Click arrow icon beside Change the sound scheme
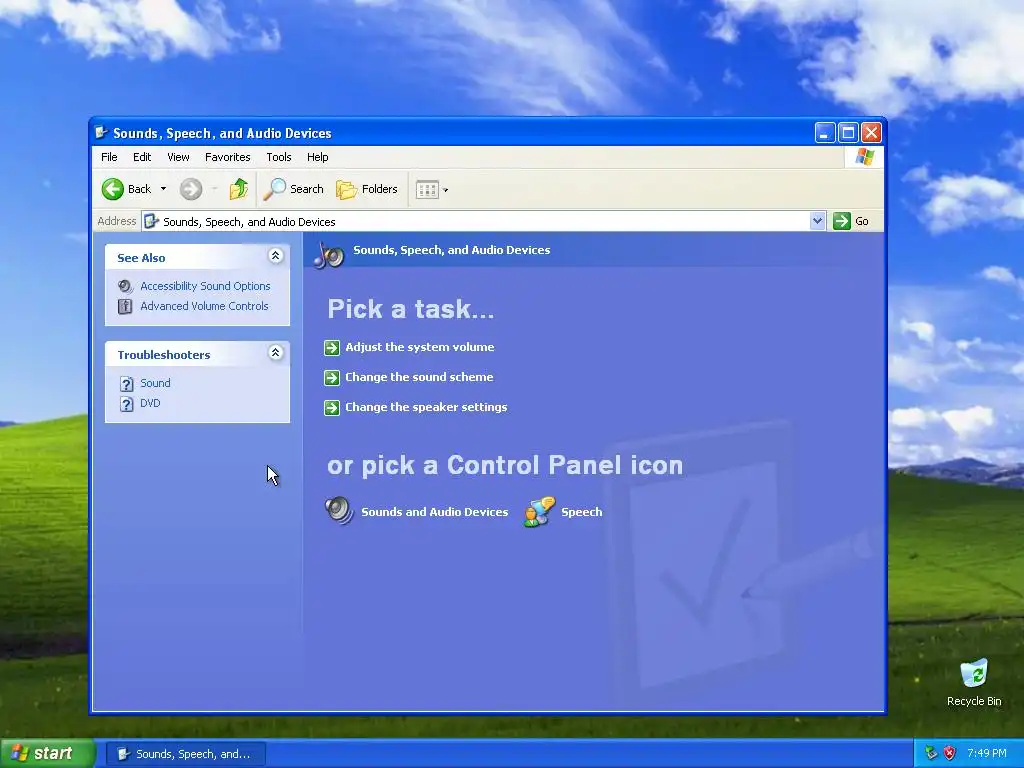This screenshot has width=1024, height=768. [332, 377]
